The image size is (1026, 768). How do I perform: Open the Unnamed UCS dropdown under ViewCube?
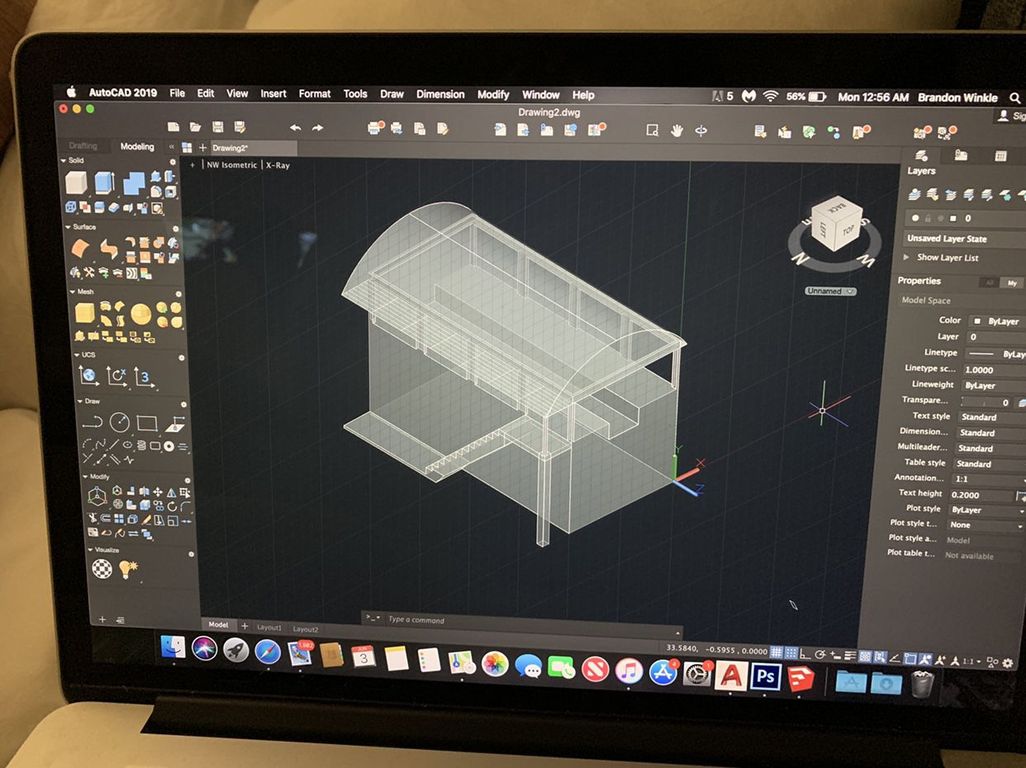[831, 291]
